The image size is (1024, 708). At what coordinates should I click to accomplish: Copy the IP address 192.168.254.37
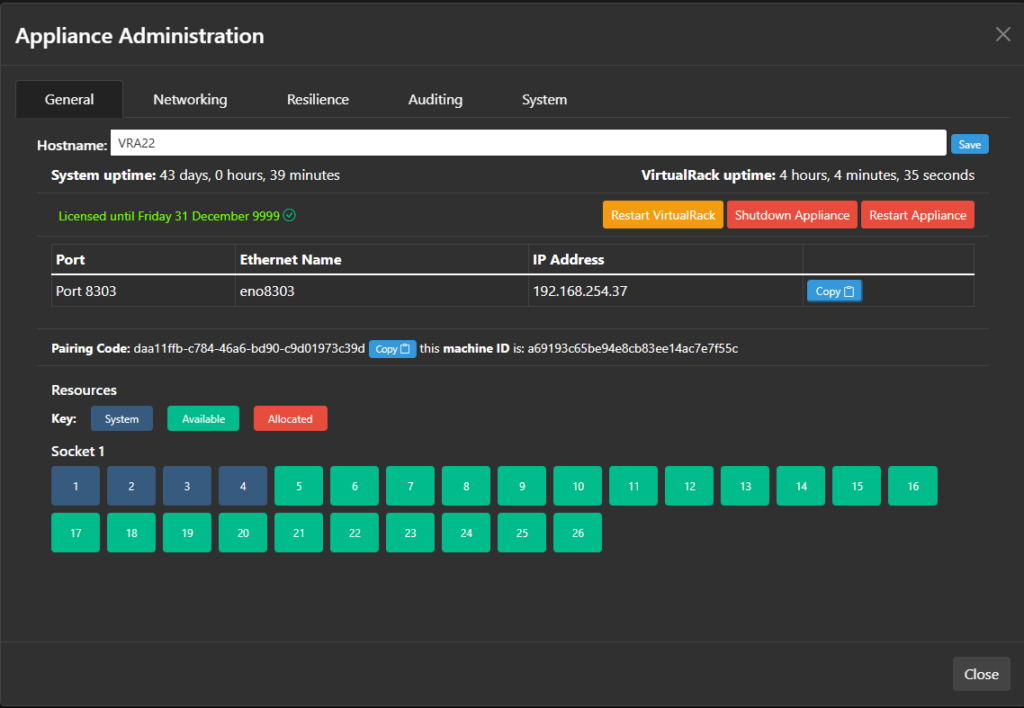(834, 291)
